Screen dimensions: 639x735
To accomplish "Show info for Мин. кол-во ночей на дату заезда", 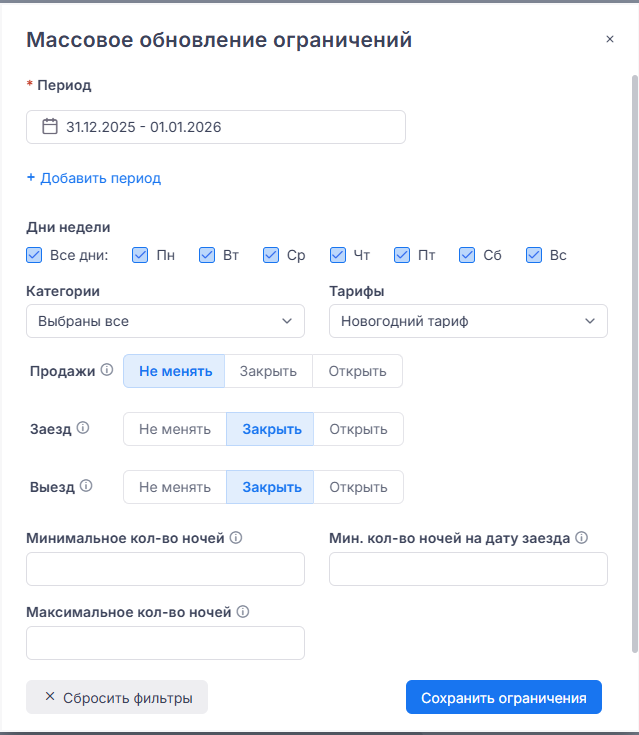I will [581, 538].
